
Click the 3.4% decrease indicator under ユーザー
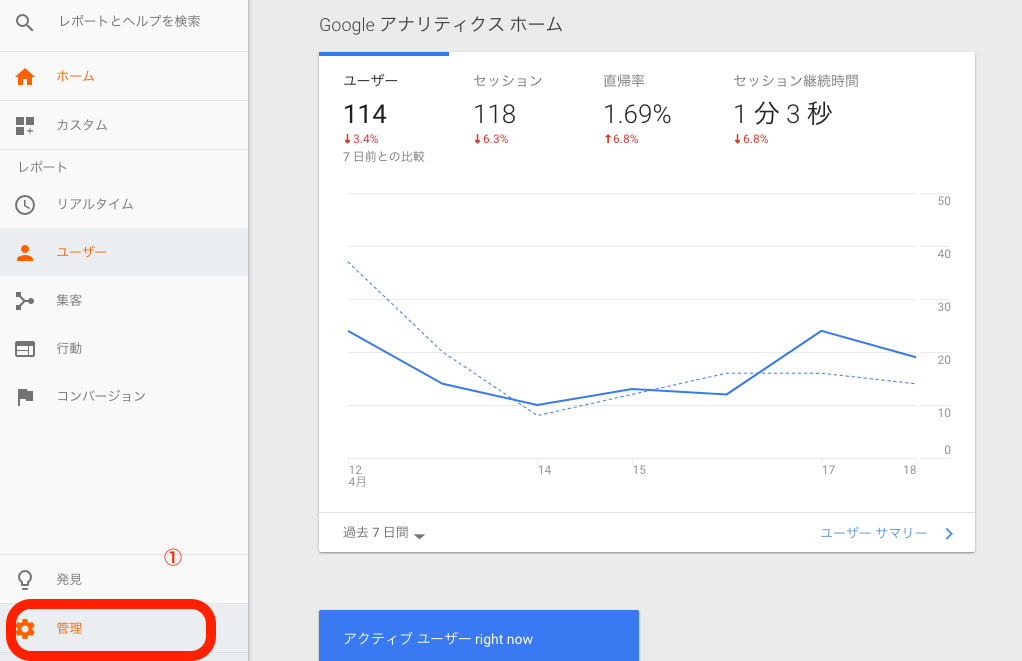[361, 139]
